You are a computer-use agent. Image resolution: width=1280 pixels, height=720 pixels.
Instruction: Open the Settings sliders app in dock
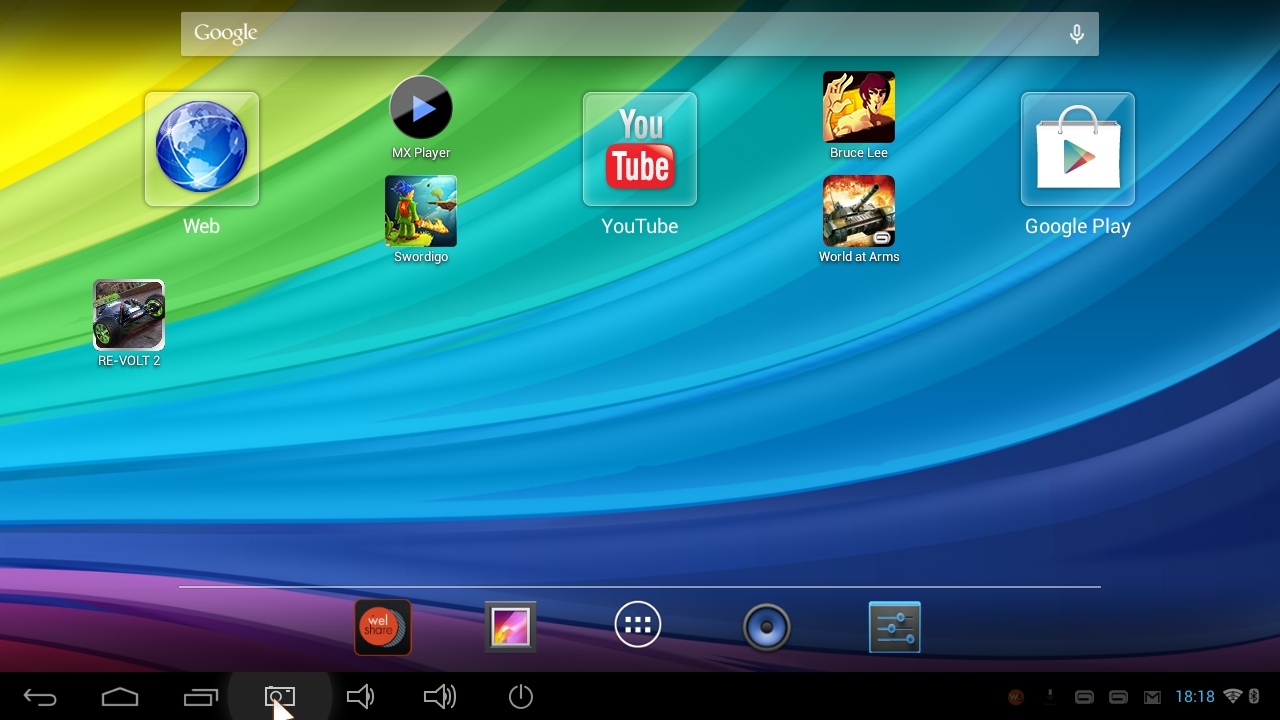895,627
